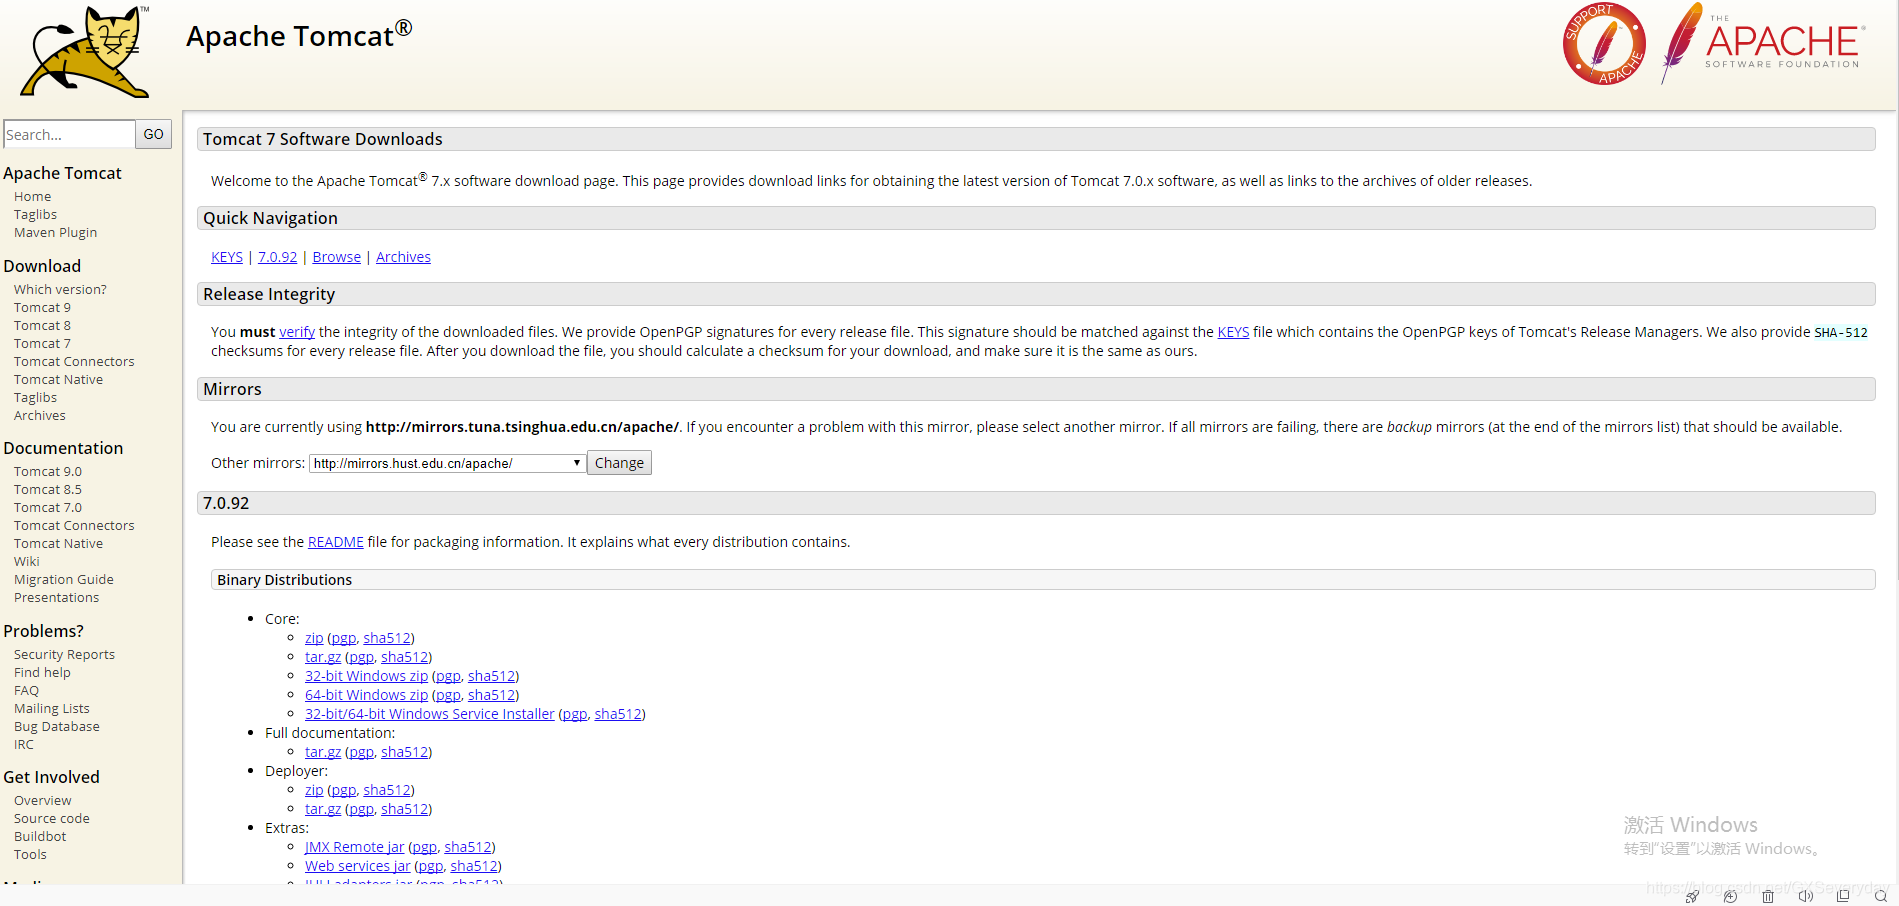This screenshot has width=1899, height=906.
Task: Click the speaker sound icon in status bar
Action: [1806, 896]
